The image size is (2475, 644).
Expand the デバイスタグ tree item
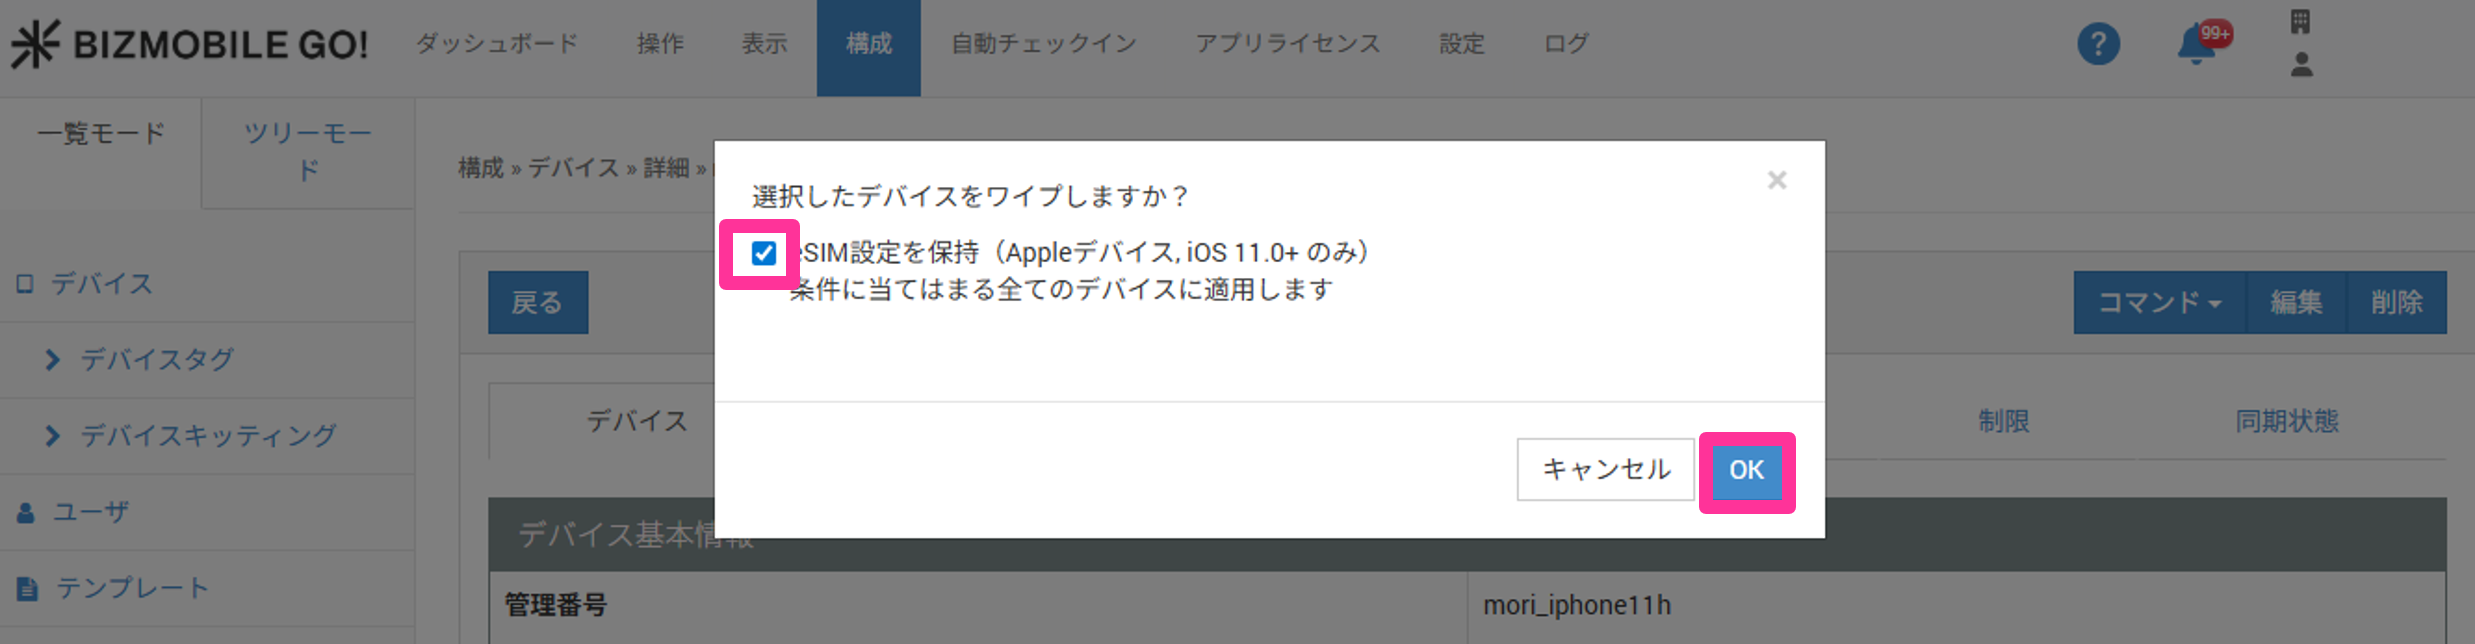pos(53,360)
